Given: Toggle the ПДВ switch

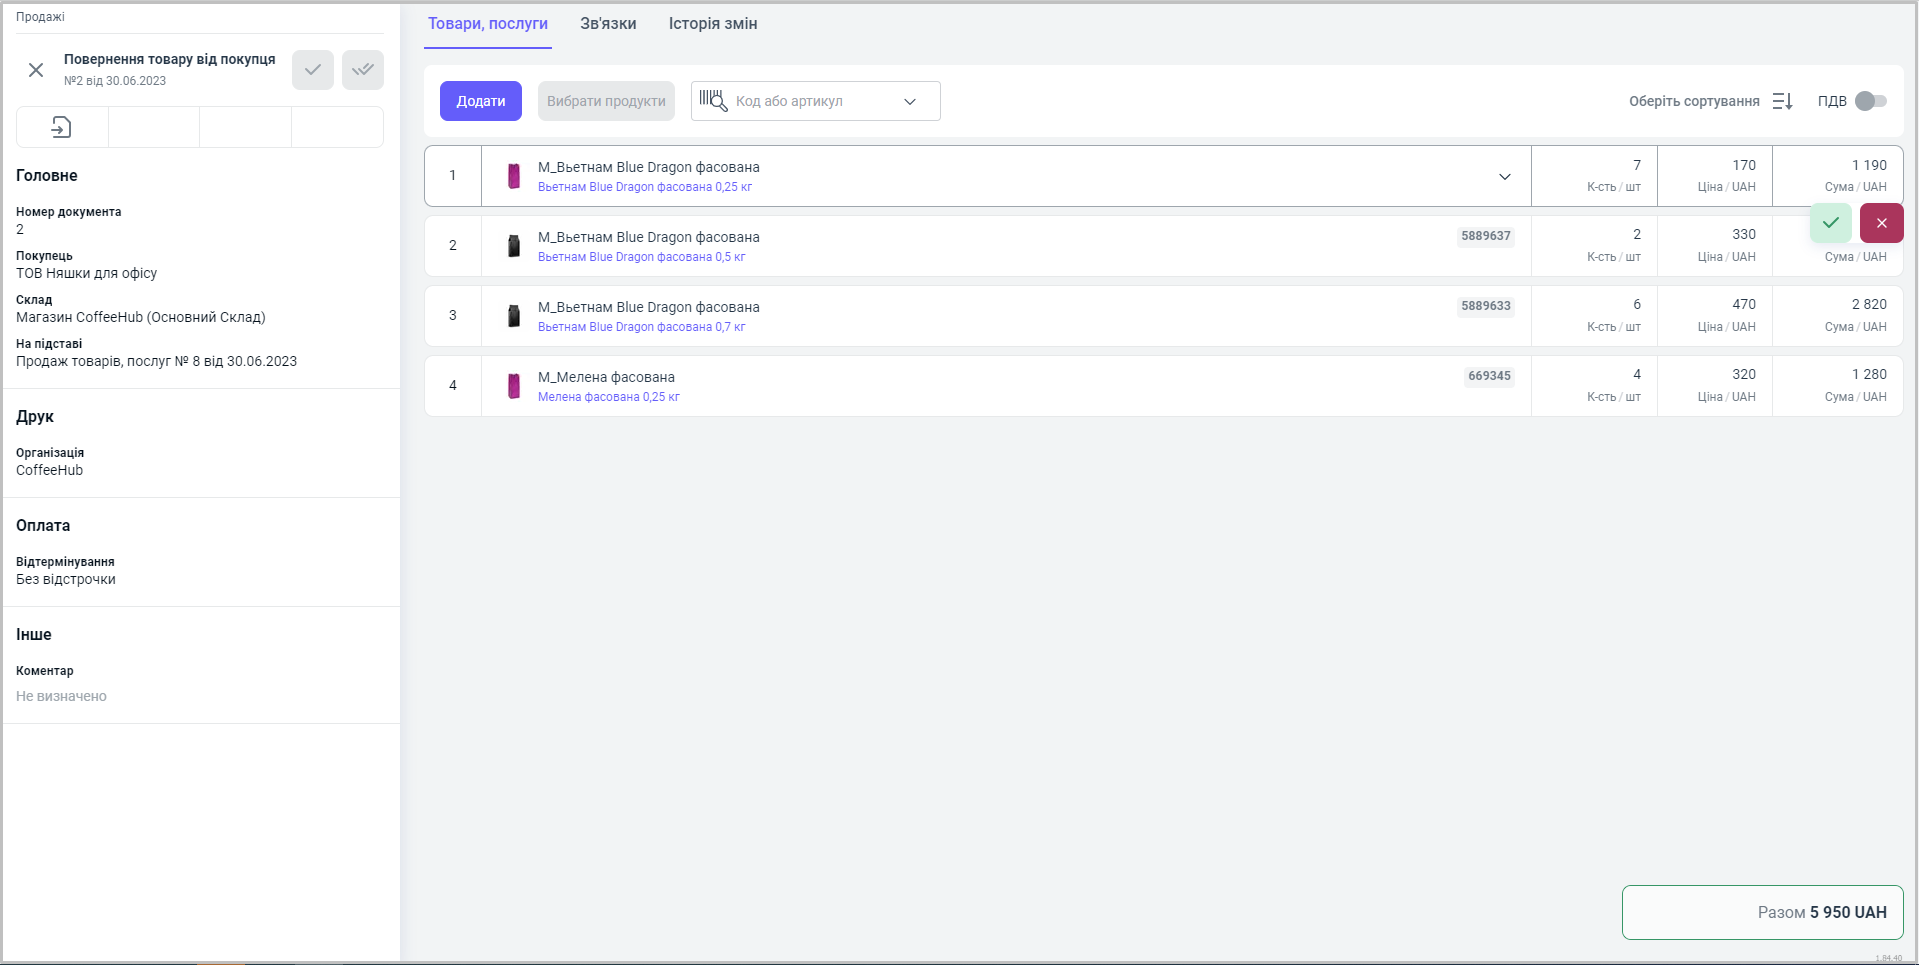Looking at the screenshot, I should [1870, 101].
